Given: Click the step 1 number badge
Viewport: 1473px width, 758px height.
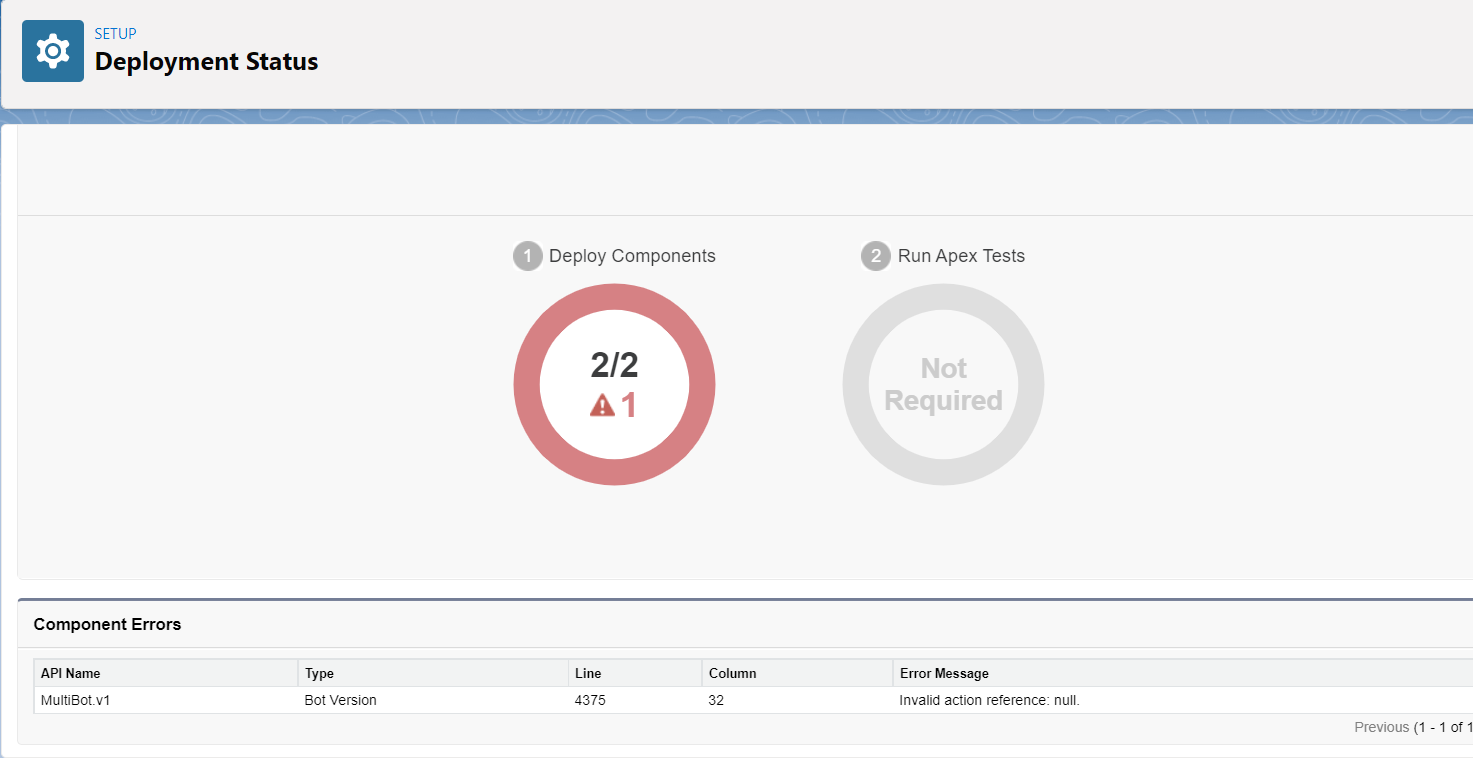Looking at the screenshot, I should [x=527, y=256].
